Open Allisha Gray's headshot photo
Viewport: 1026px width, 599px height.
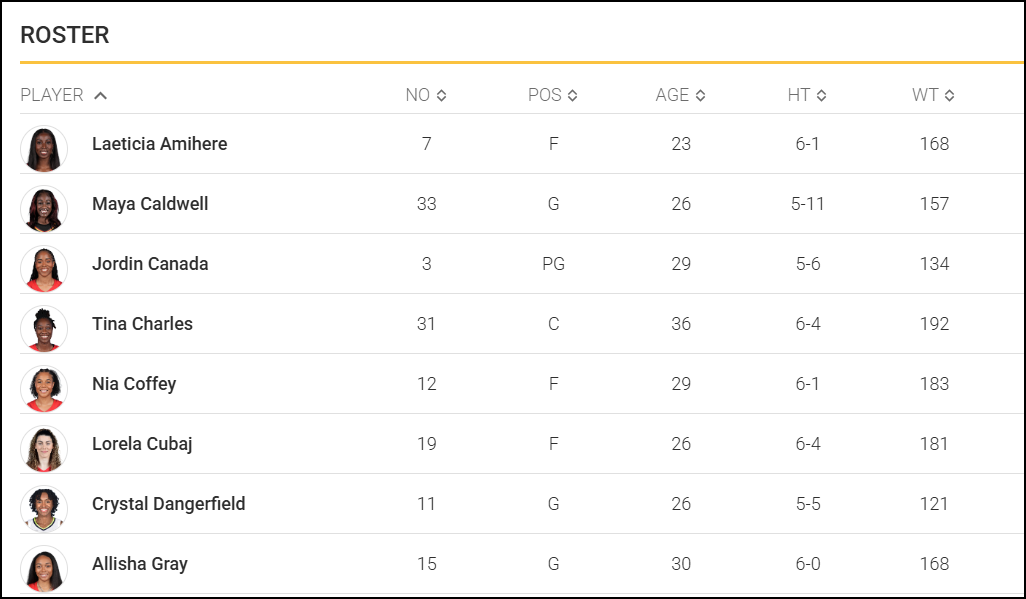click(44, 570)
